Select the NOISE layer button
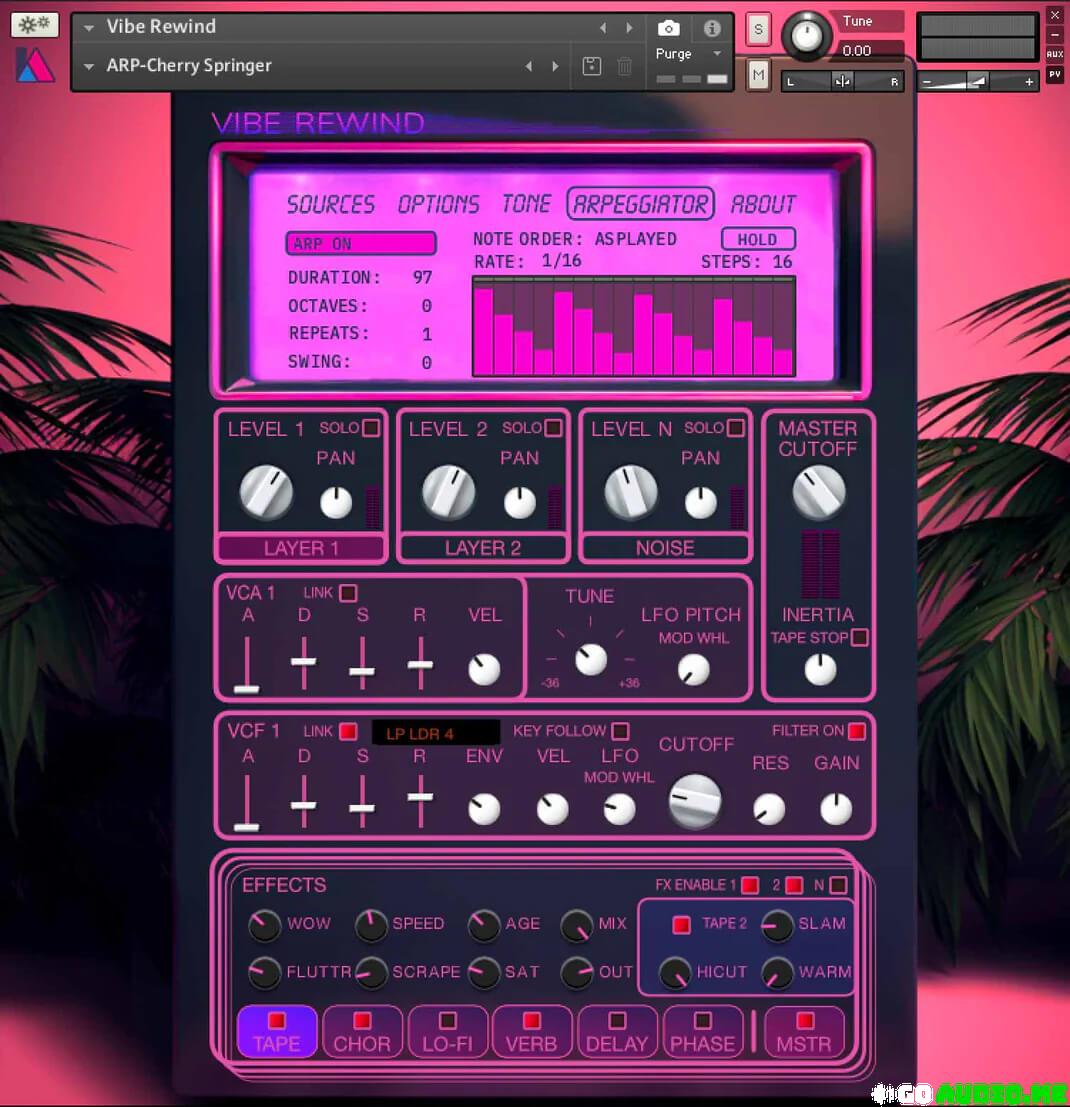1070x1107 pixels. click(x=666, y=548)
